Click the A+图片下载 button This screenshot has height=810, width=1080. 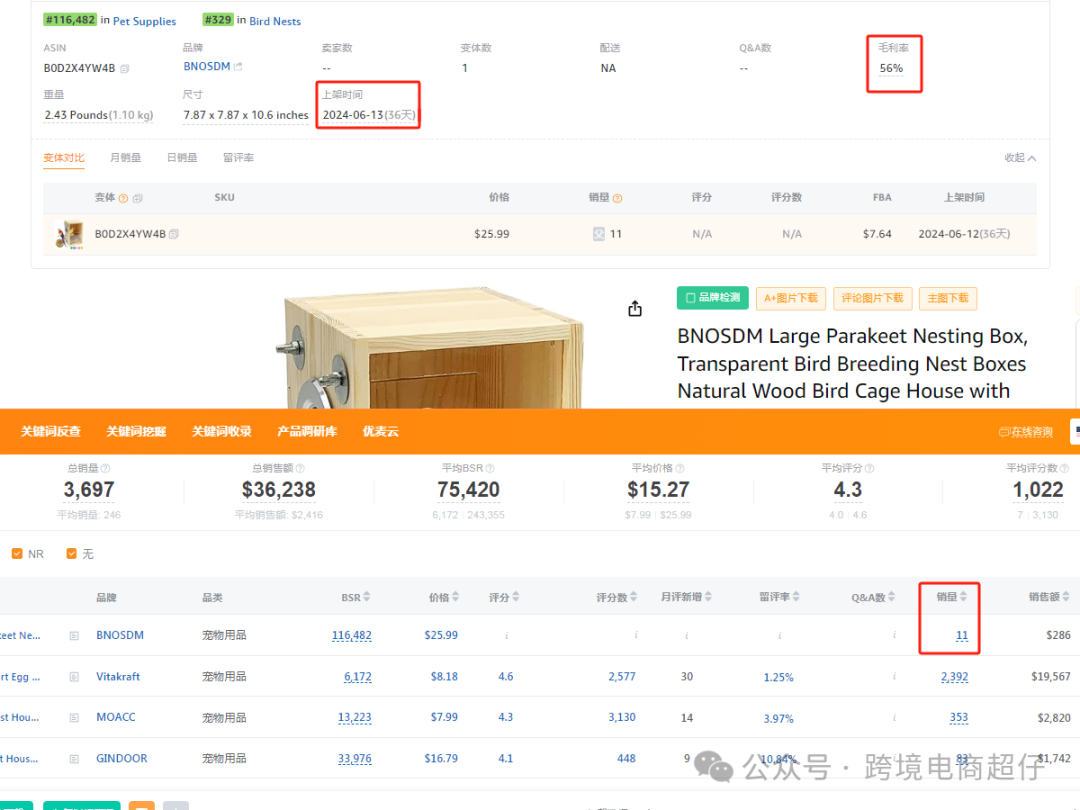point(791,298)
